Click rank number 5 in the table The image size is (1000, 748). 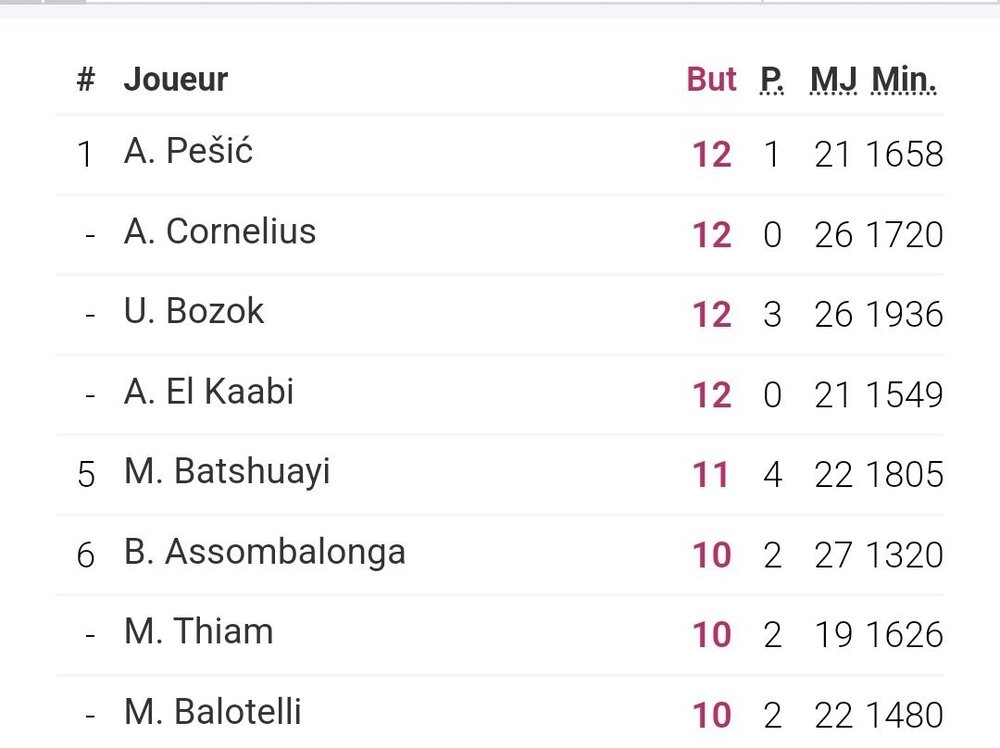[x=86, y=475]
